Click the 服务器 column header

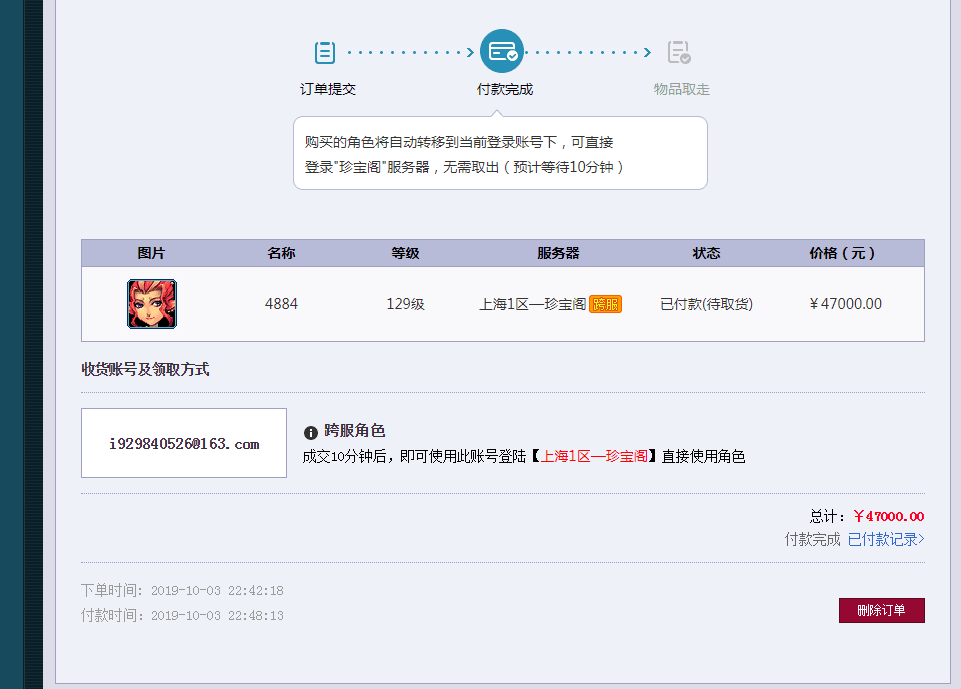558,253
